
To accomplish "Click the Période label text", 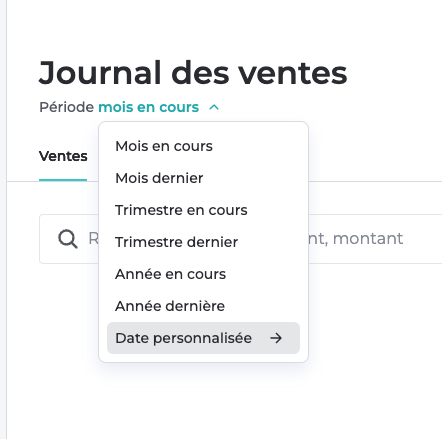I will point(67,107).
